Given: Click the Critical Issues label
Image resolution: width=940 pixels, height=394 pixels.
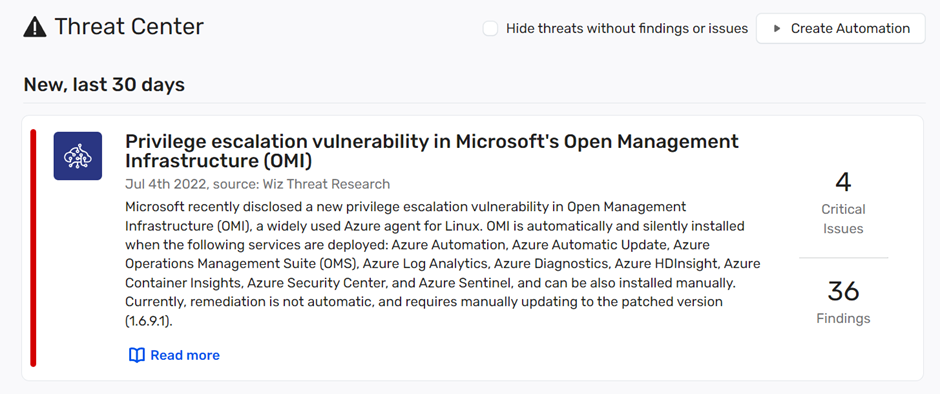Looking at the screenshot, I should [x=843, y=219].
